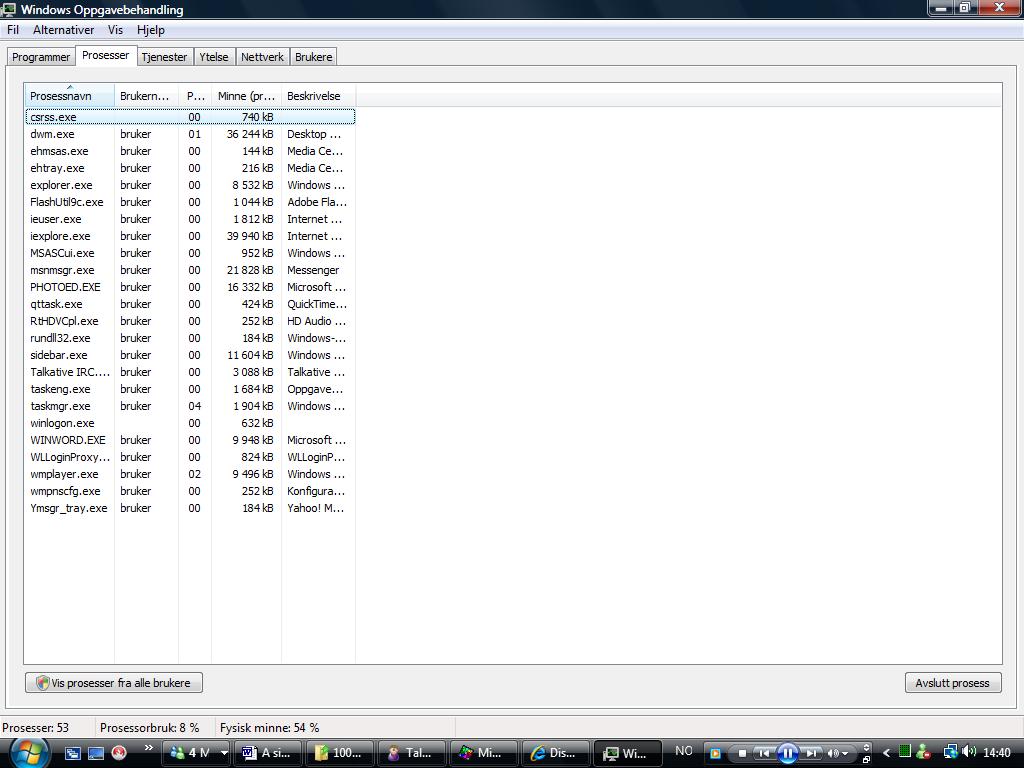Select the sidebar.exe process
The width and height of the screenshot is (1024, 768).
(190, 355)
